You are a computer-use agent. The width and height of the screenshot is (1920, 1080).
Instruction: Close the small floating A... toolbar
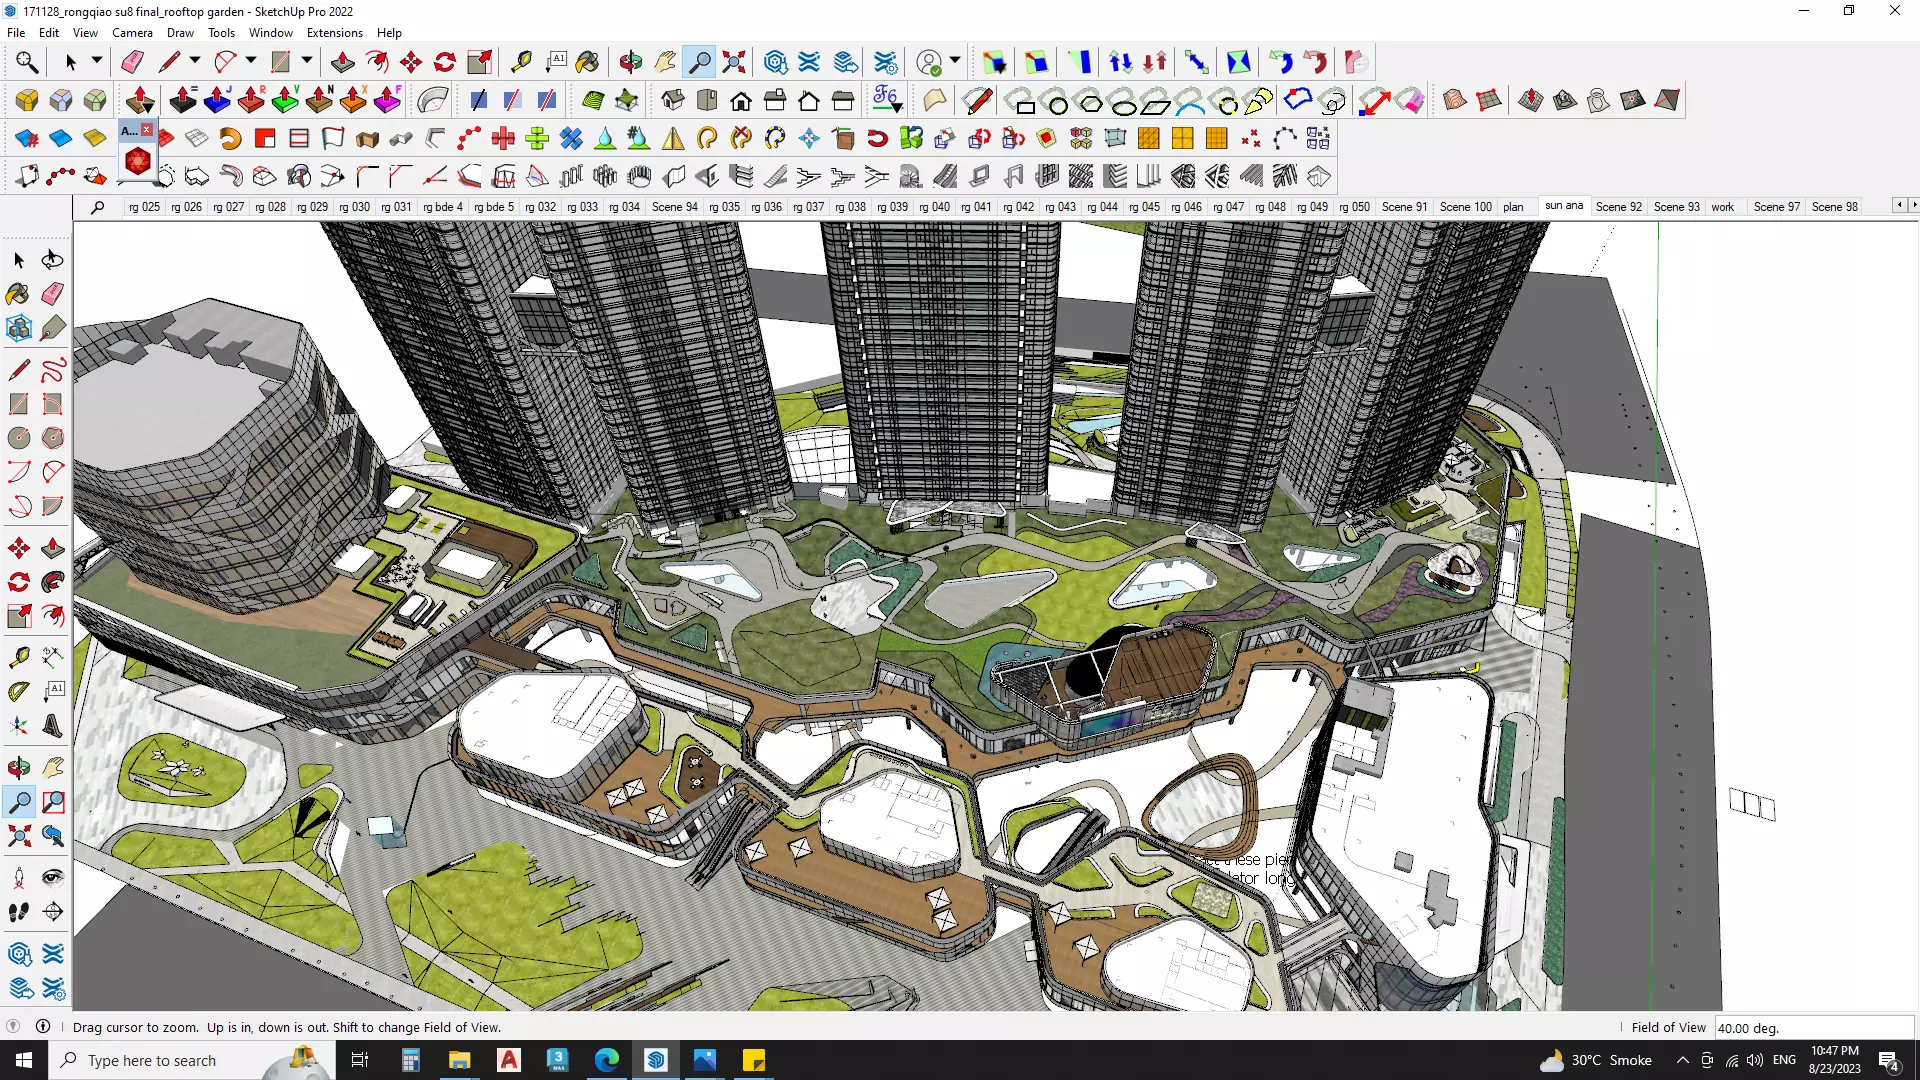click(x=147, y=130)
